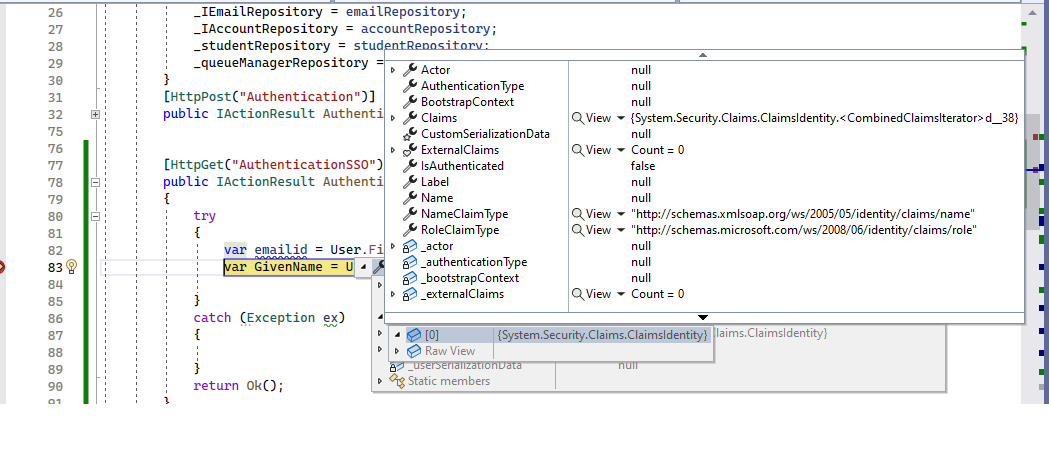Click the IsAuthenticated value false
Screen dimensions: 1049x460
tap(643, 166)
